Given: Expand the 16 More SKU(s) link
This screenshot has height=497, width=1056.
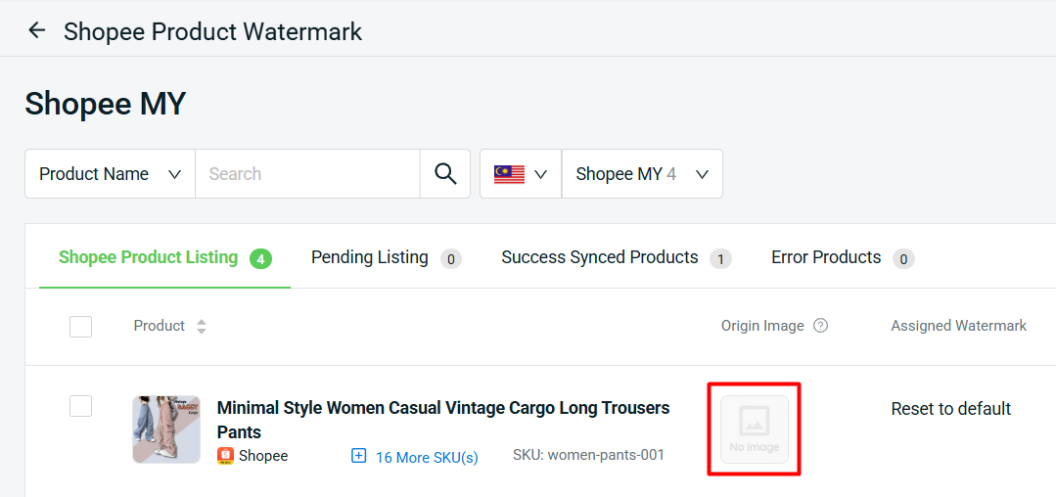Looking at the screenshot, I should click(x=427, y=458).
